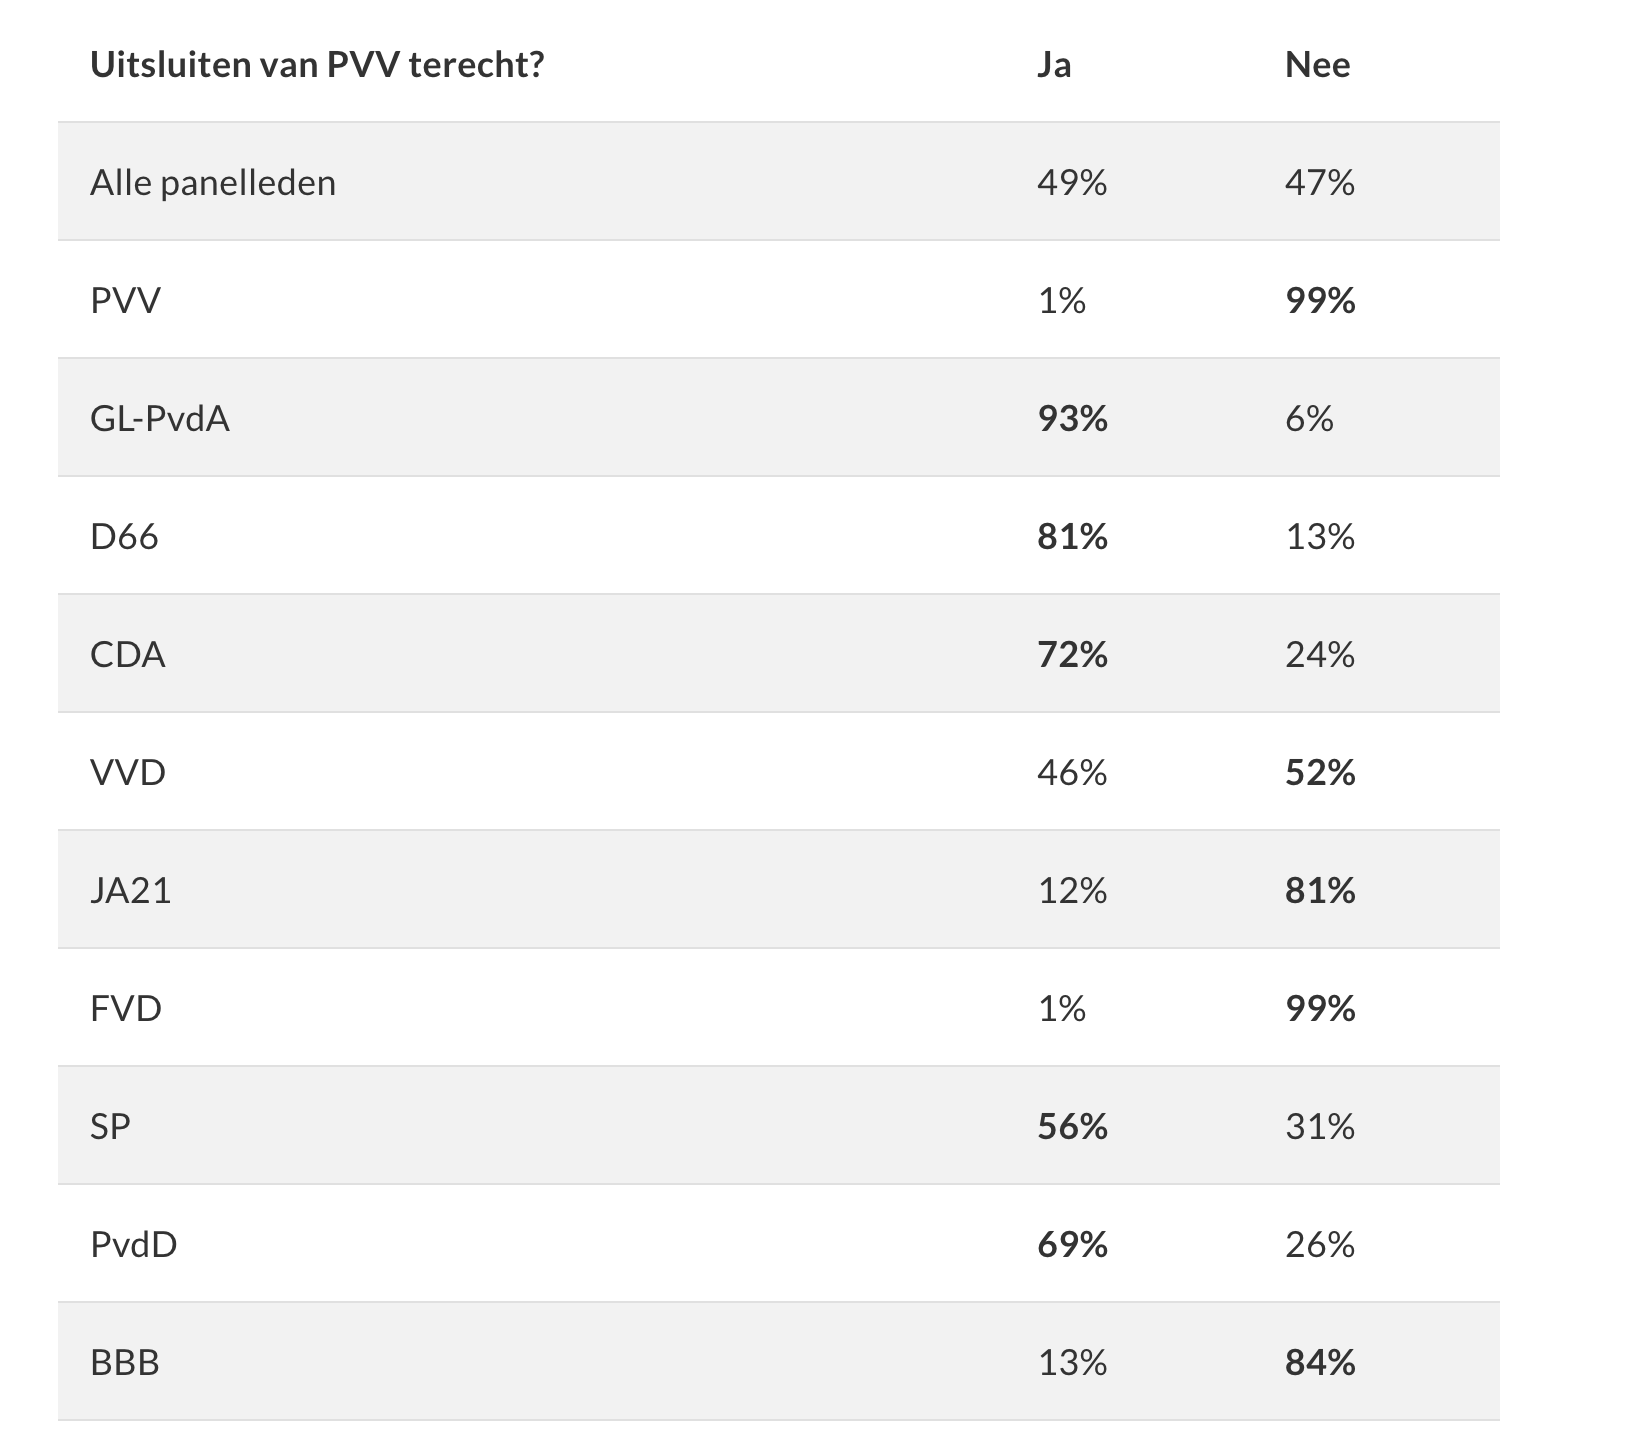
Task: Click the 31% Nee value for SP
Action: click(x=1320, y=1127)
